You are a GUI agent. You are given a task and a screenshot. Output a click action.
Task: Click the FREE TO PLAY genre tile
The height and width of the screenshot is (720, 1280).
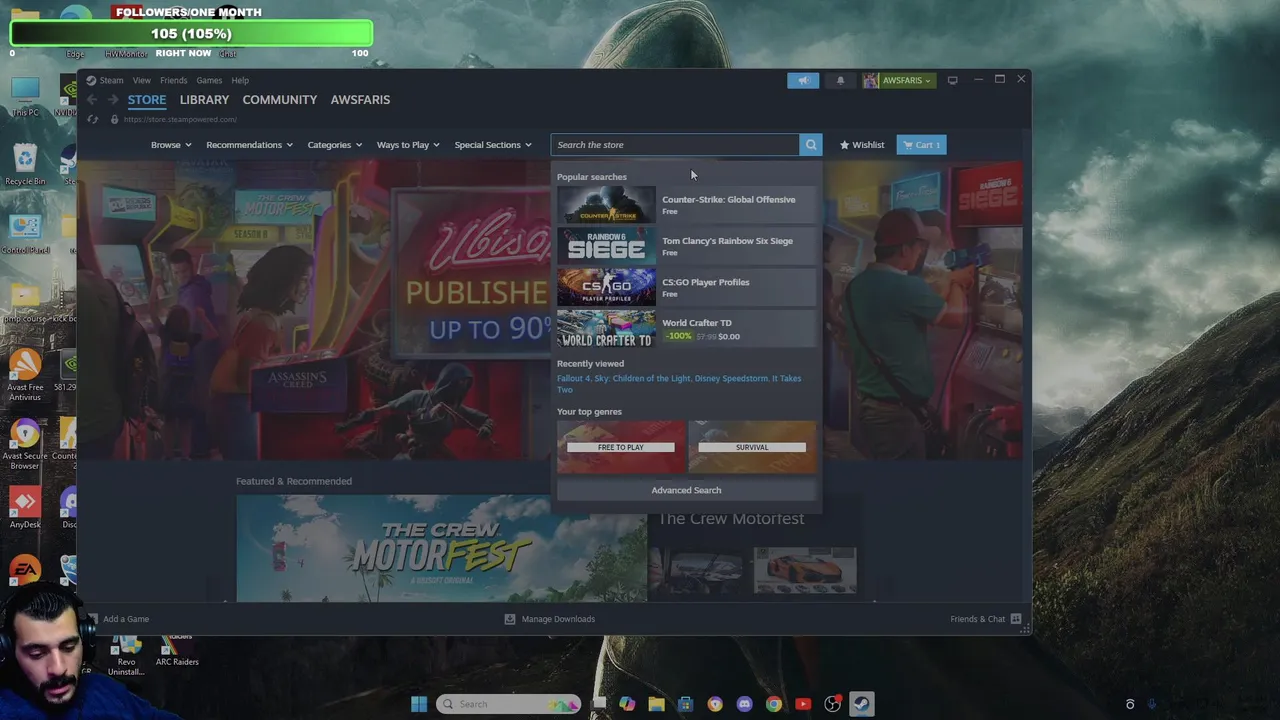tap(621, 446)
